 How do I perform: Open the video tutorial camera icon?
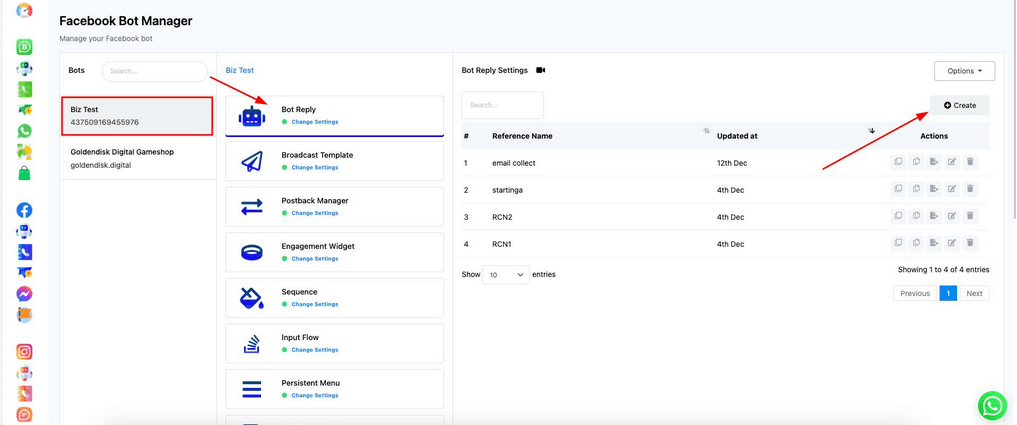[x=541, y=71]
